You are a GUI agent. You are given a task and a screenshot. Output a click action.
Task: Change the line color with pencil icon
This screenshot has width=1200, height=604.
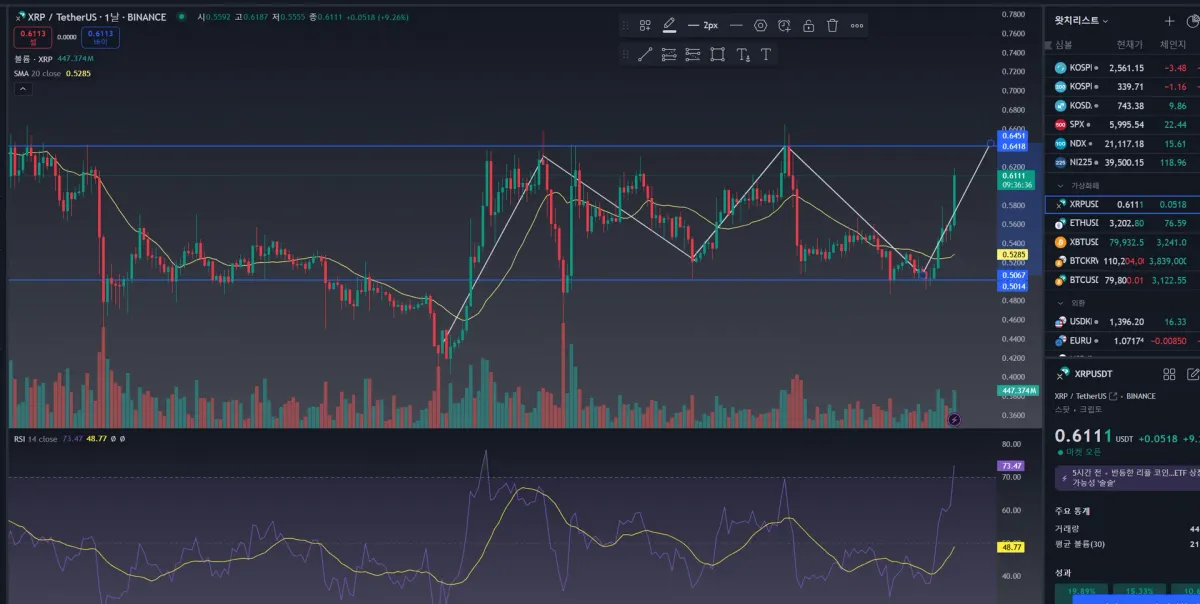669,25
